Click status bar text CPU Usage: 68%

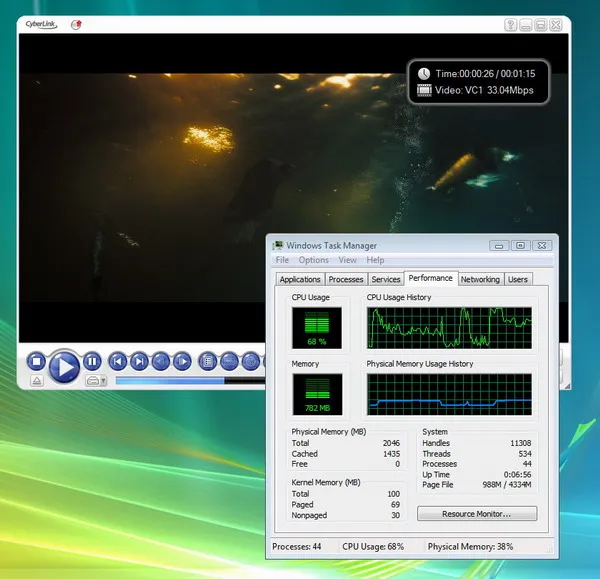[373, 546]
